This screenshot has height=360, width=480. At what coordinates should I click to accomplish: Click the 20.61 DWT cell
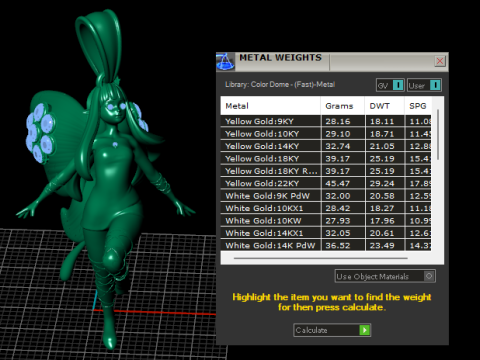[385, 233]
